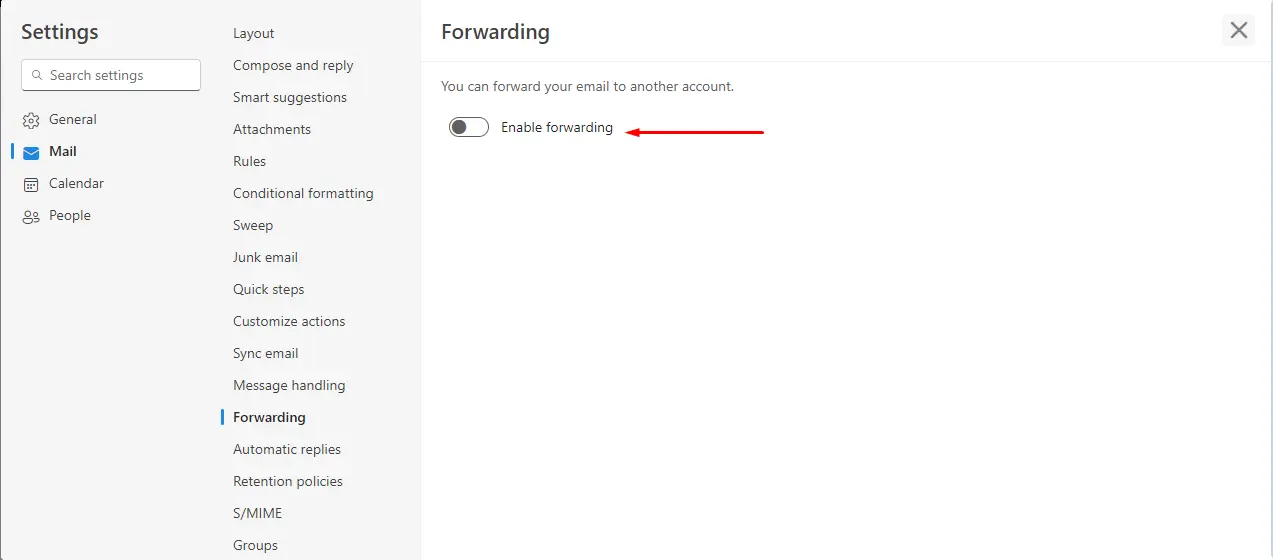Image resolution: width=1273 pixels, height=560 pixels.
Task: Click the People icon in sidebar
Action: (31, 216)
